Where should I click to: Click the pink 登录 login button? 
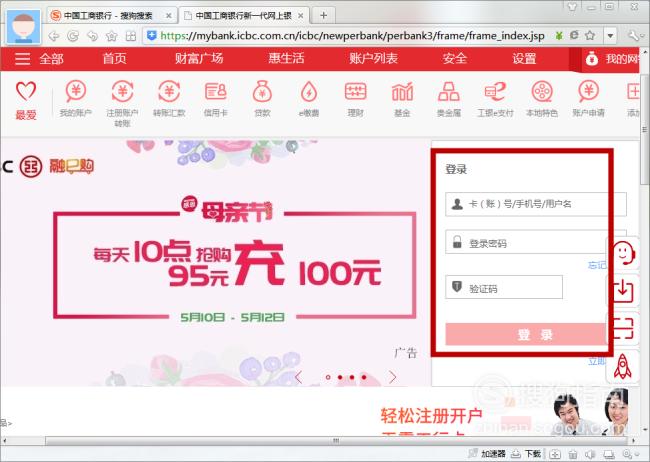pos(526,334)
